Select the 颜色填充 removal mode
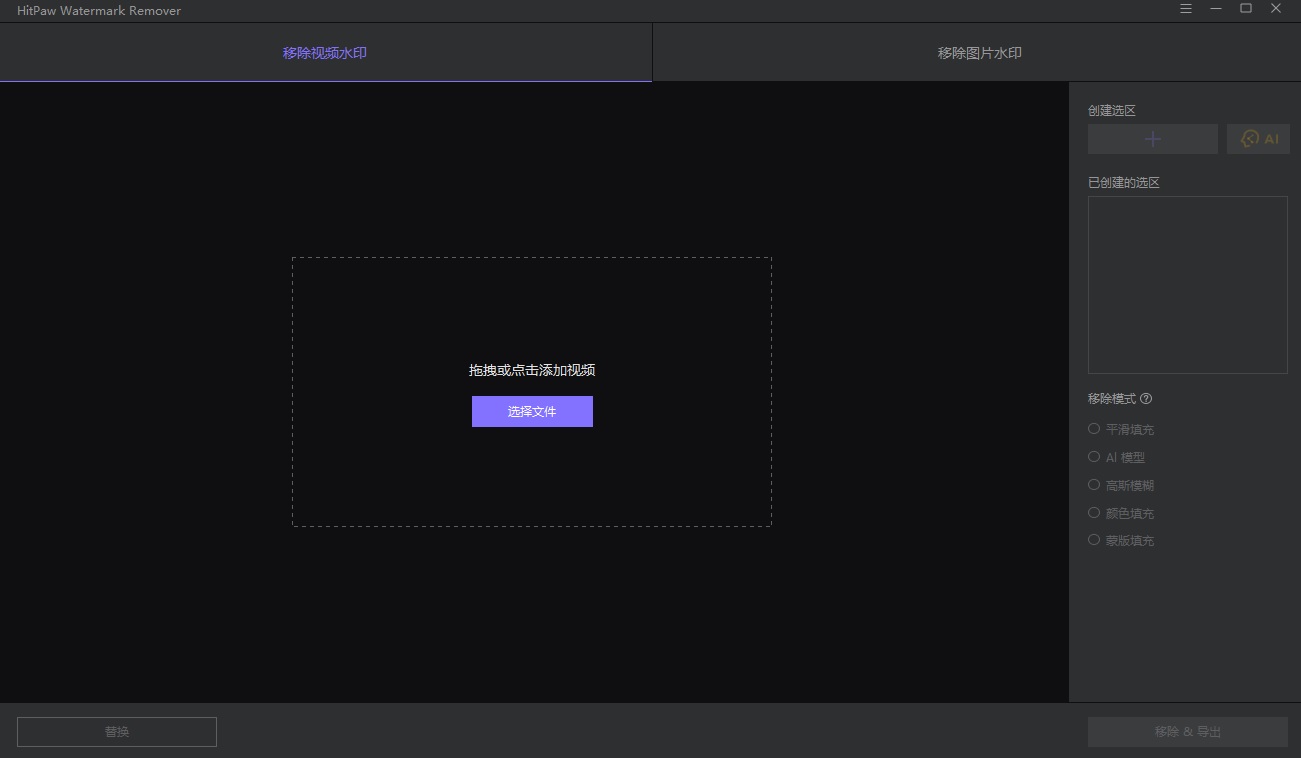The width and height of the screenshot is (1301, 758). pyautogui.click(x=1121, y=513)
